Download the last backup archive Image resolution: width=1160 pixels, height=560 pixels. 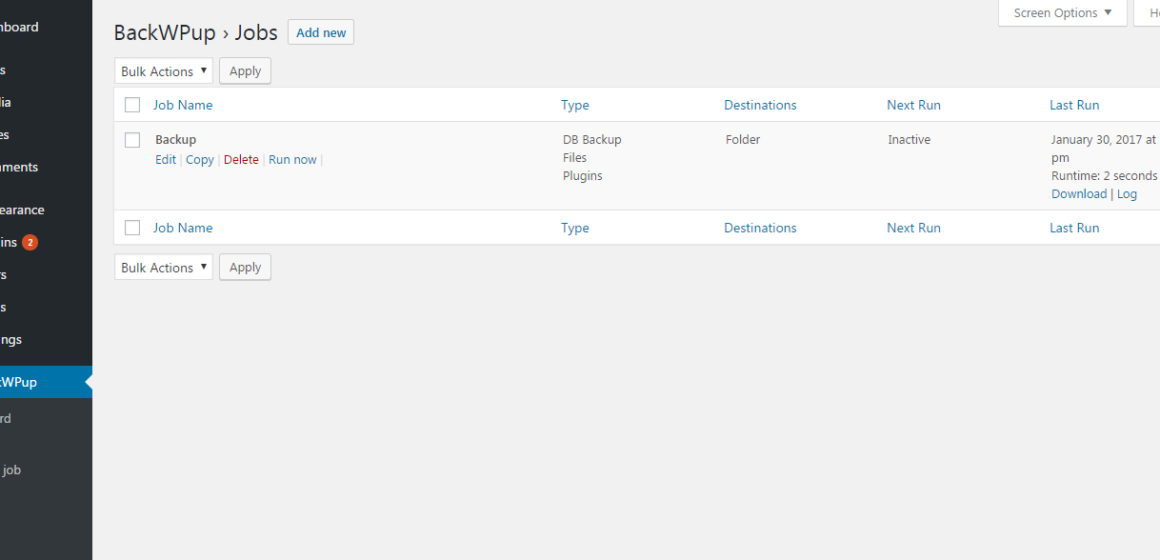pyautogui.click(x=1079, y=194)
